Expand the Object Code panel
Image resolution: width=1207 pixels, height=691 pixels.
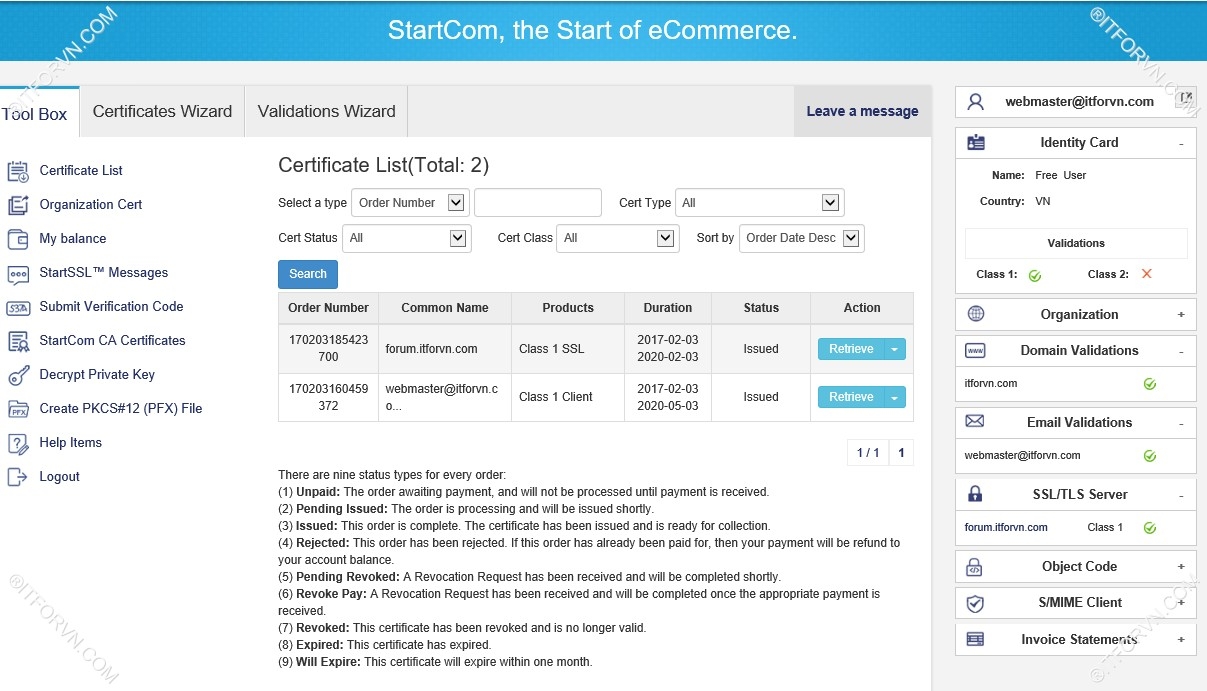coord(1181,567)
